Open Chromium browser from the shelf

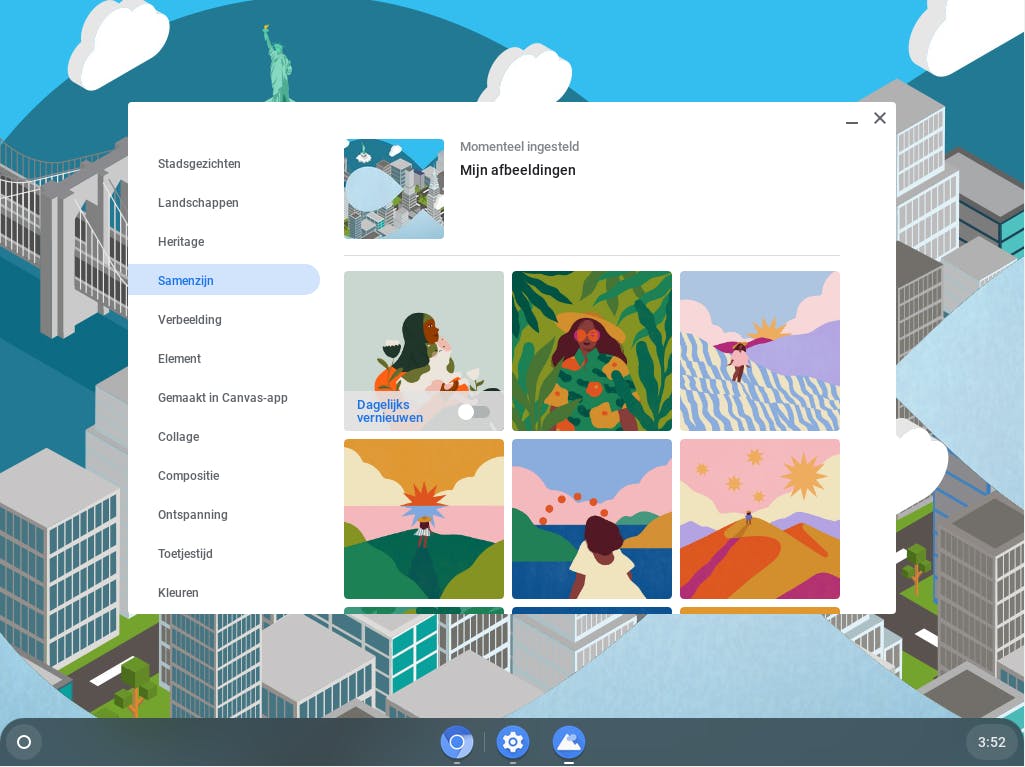click(x=457, y=742)
